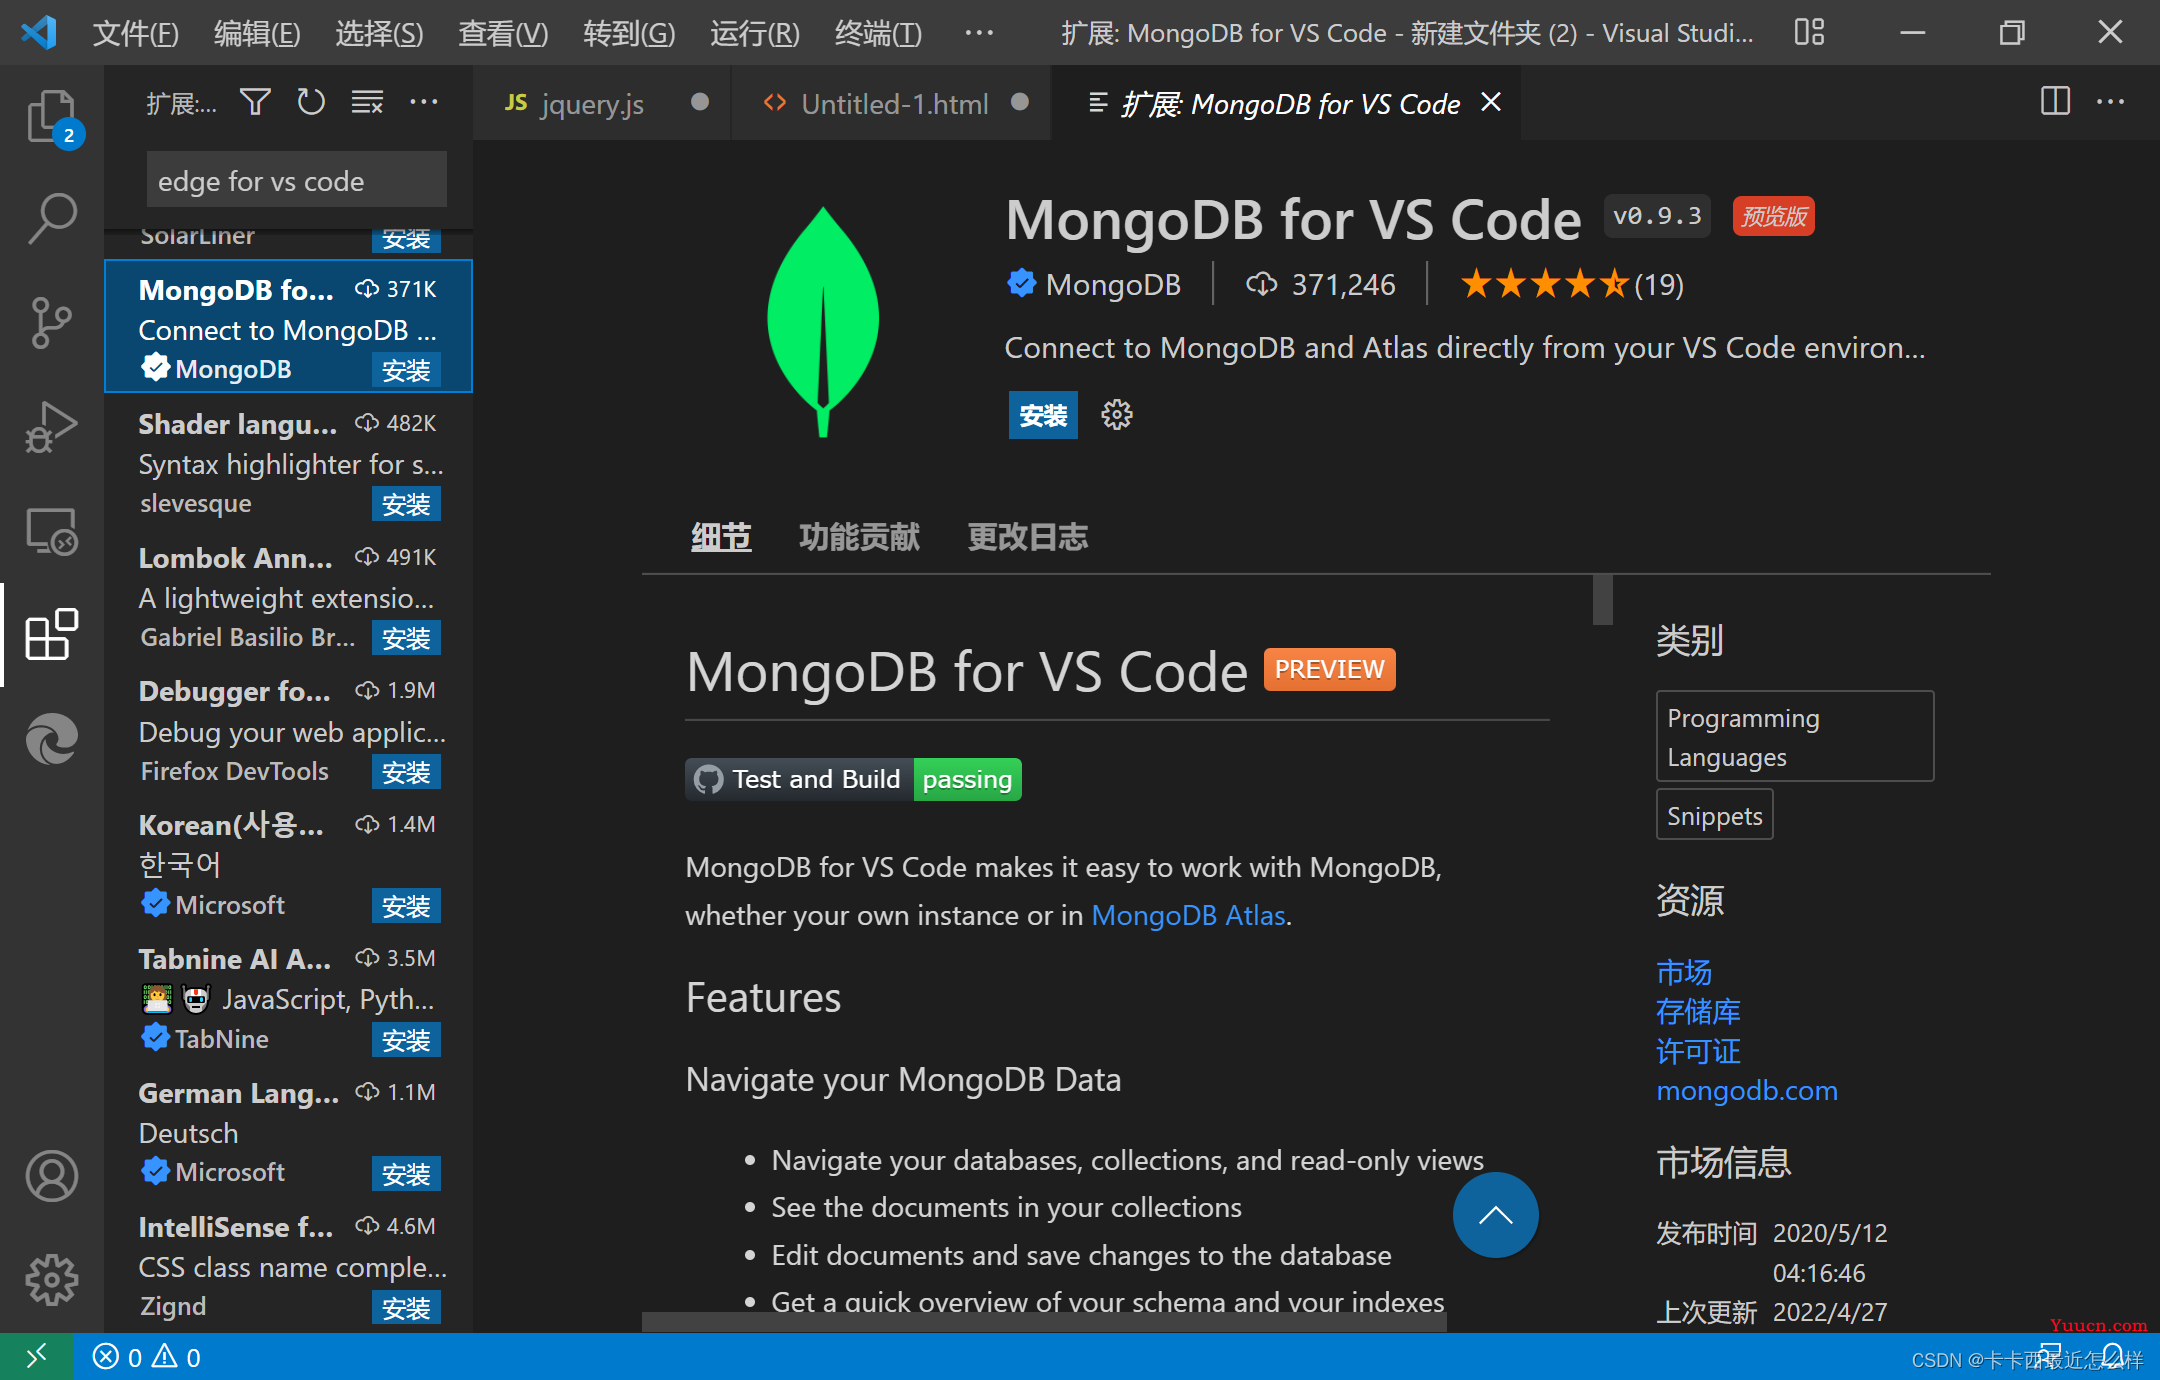Image resolution: width=2160 pixels, height=1380 pixels.
Task: Open the Remote Explorer view icon
Action: [x=52, y=531]
